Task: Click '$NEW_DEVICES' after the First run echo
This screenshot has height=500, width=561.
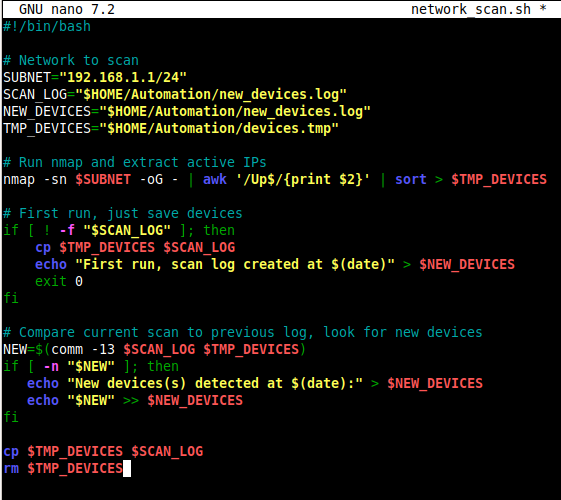Action: 467,264
